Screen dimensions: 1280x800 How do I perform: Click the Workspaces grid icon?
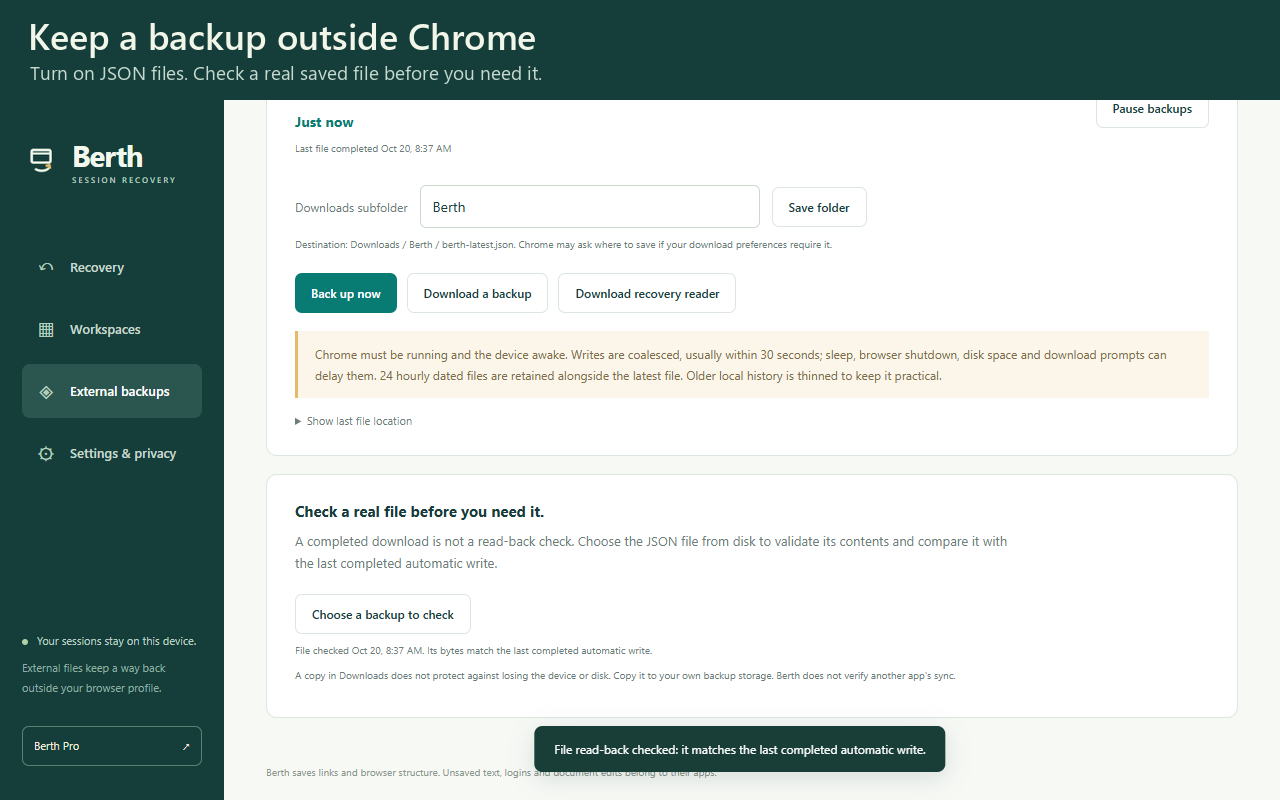(x=46, y=329)
